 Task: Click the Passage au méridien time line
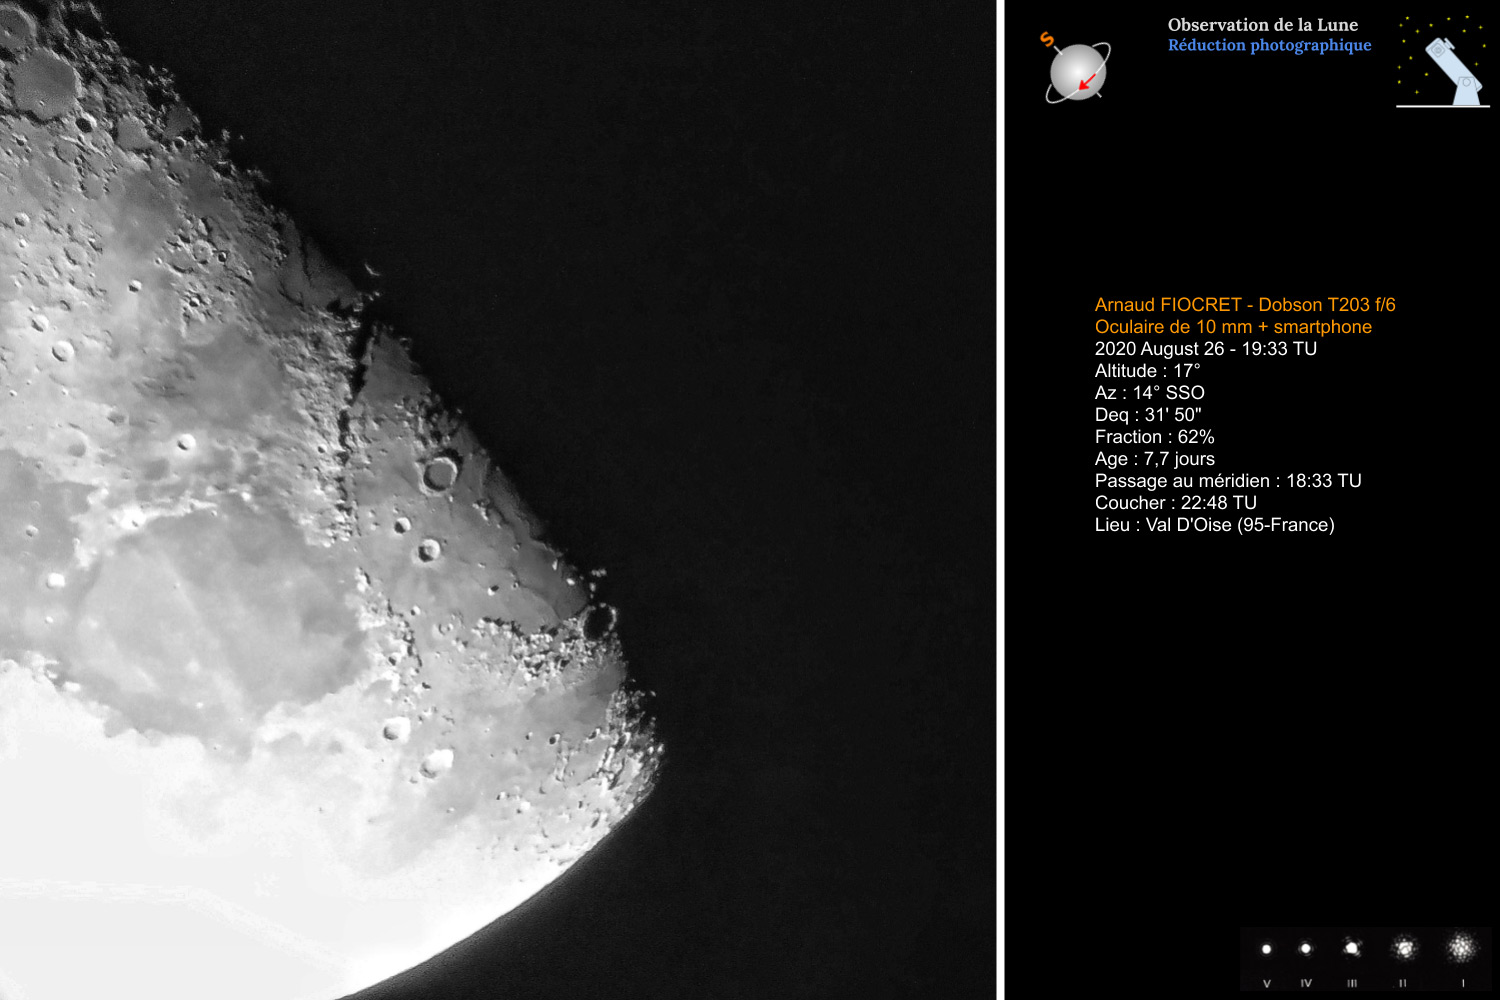1227,481
